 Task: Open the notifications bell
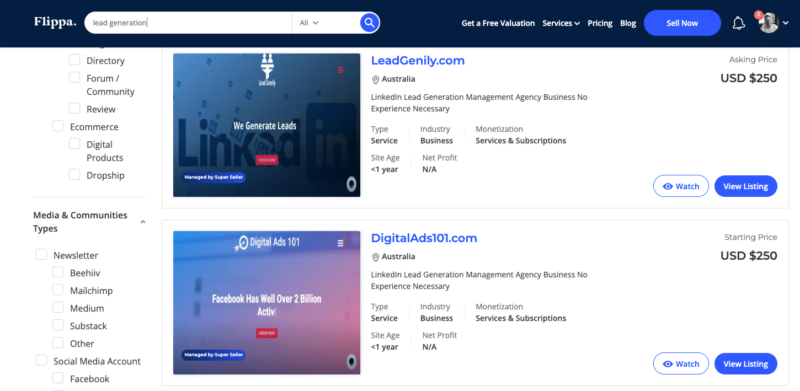[738, 23]
